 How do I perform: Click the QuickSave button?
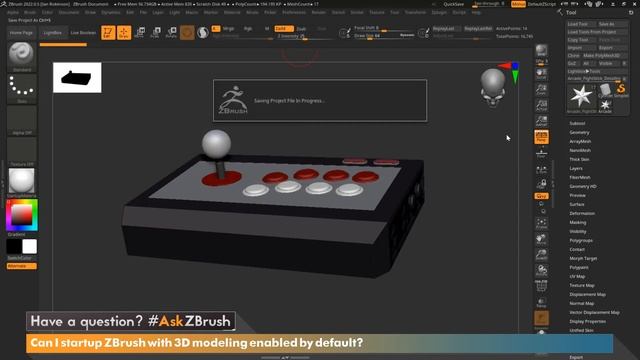coord(453,4)
